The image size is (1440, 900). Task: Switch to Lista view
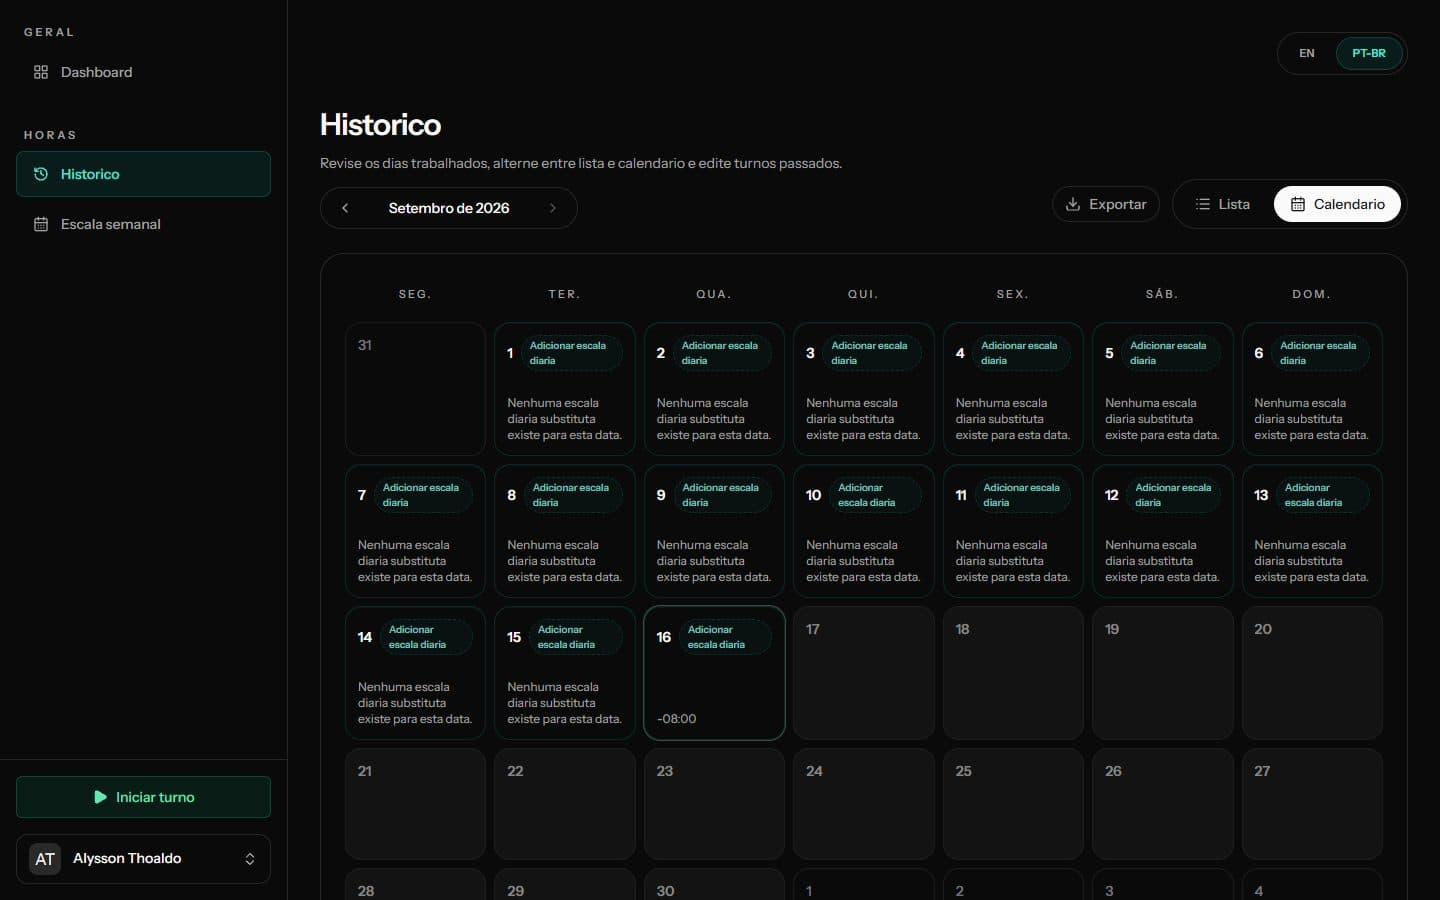click(x=1222, y=204)
